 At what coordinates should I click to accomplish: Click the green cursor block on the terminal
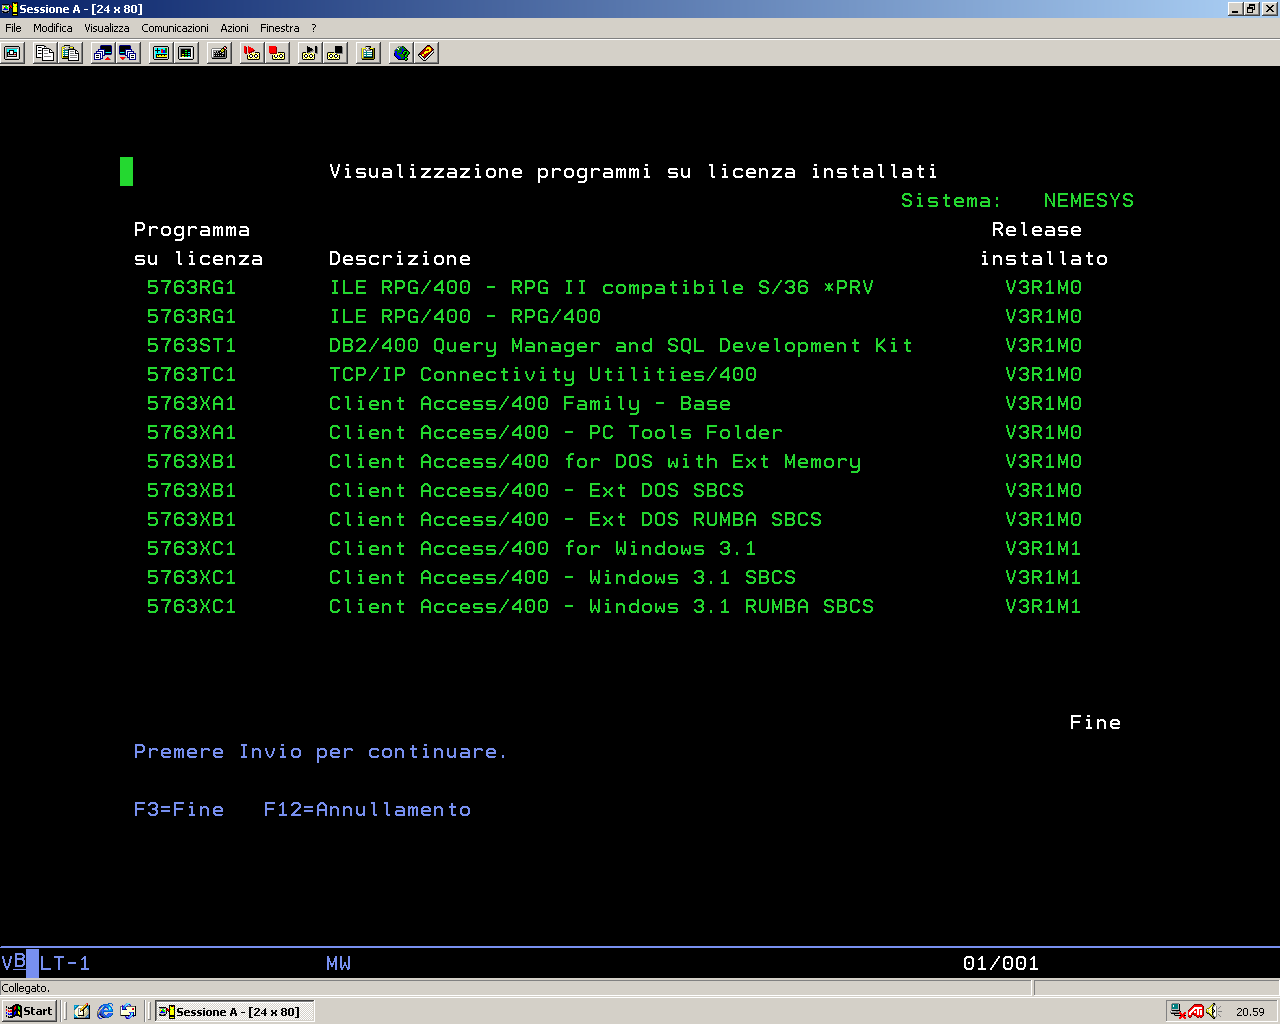[126, 171]
